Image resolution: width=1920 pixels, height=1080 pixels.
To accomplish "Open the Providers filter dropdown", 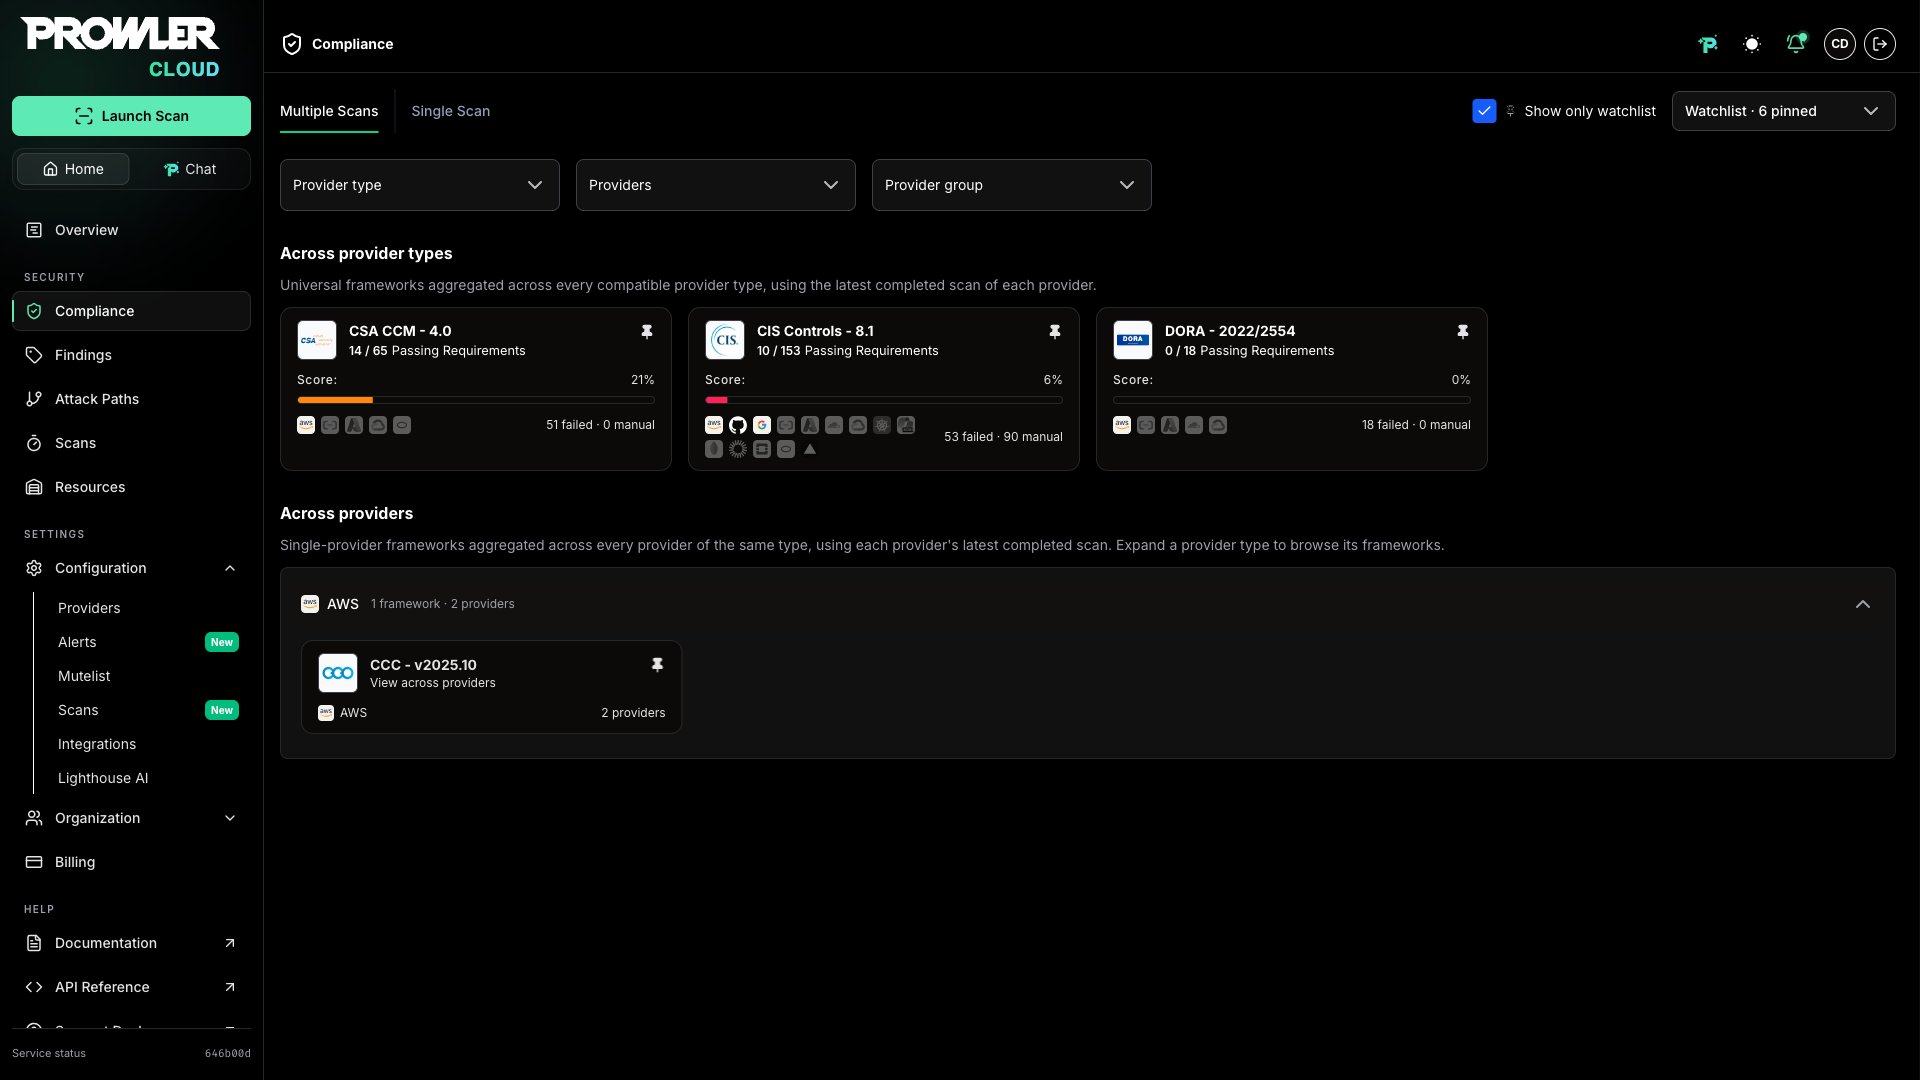I will [716, 185].
